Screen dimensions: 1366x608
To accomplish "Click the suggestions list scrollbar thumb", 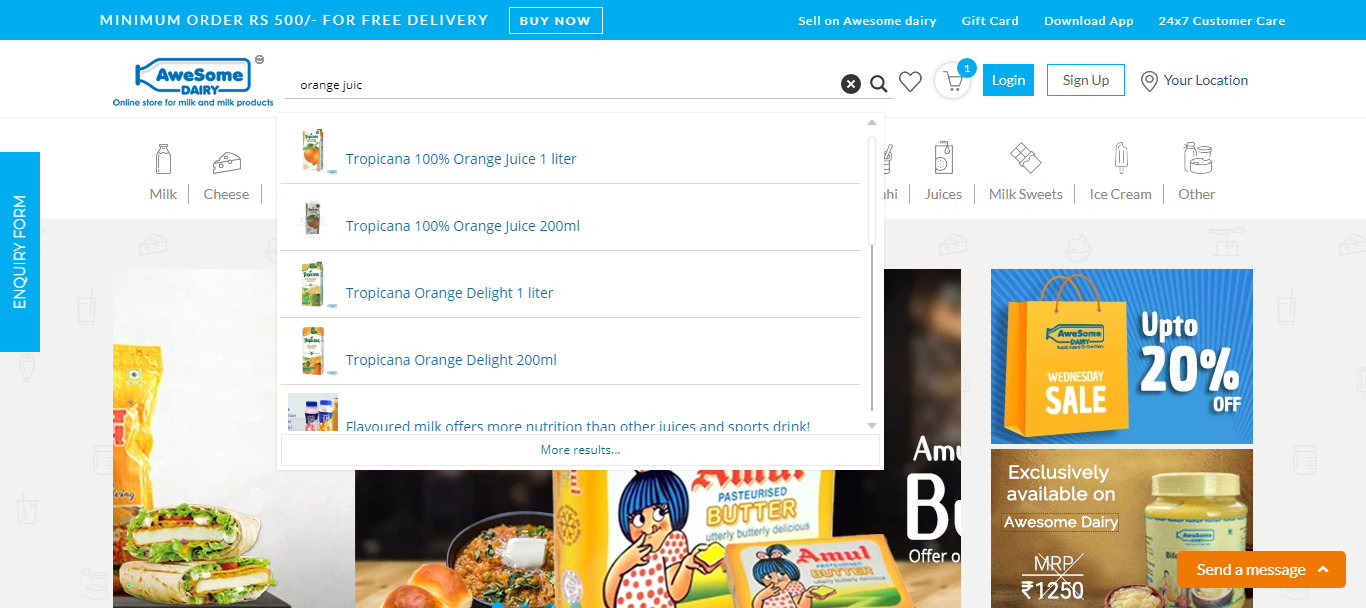I will click(872, 190).
